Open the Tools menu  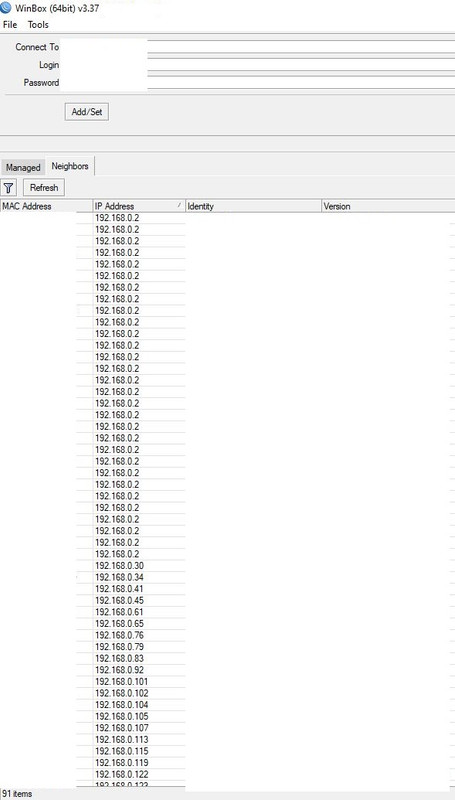pos(38,24)
